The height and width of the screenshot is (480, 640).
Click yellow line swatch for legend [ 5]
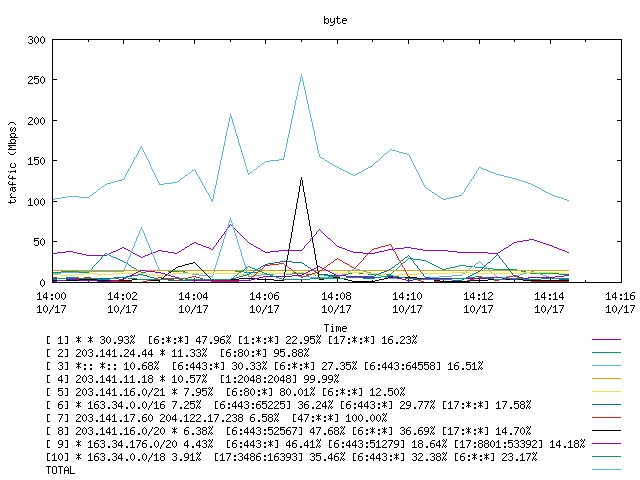point(606,392)
